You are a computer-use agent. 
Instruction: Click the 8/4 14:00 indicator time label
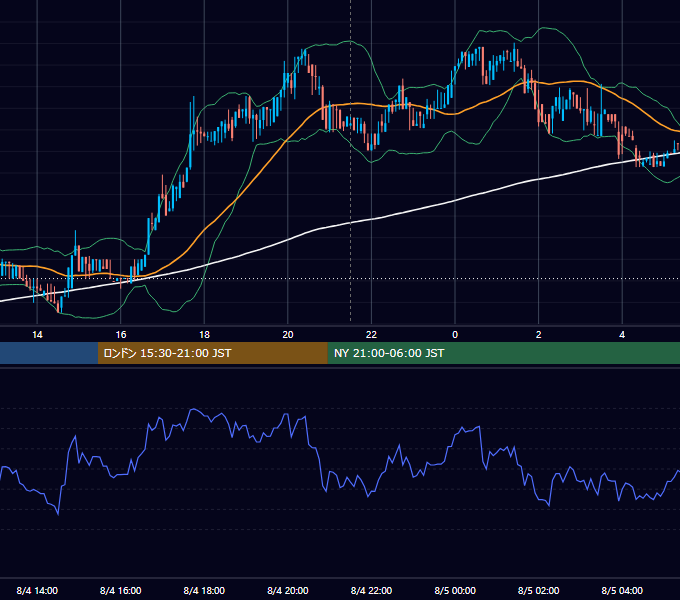[x=37, y=590]
